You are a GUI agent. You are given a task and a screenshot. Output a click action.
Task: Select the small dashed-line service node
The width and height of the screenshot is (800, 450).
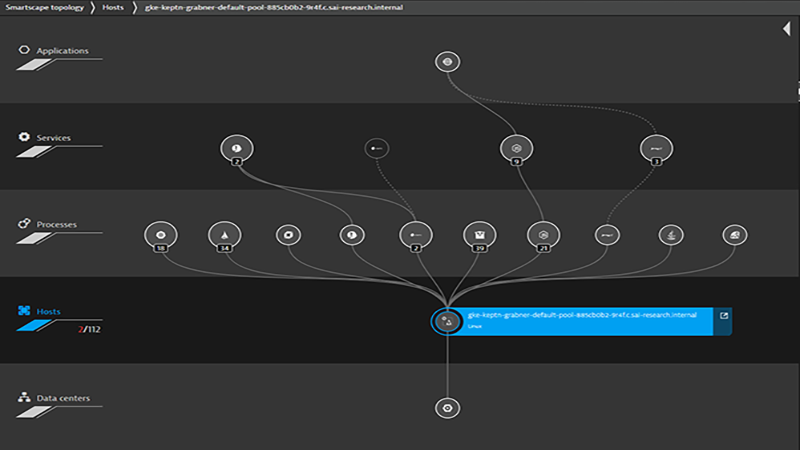point(376,148)
